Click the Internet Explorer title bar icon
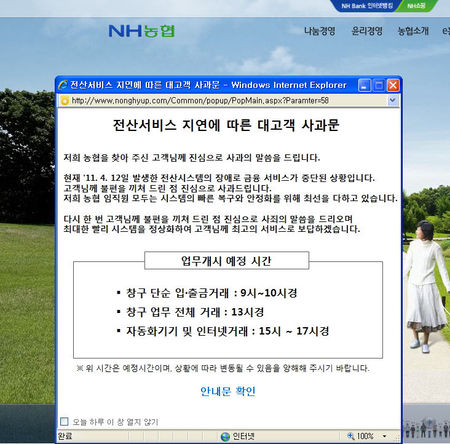Screen dimensions: 450x444 tap(63, 85)
